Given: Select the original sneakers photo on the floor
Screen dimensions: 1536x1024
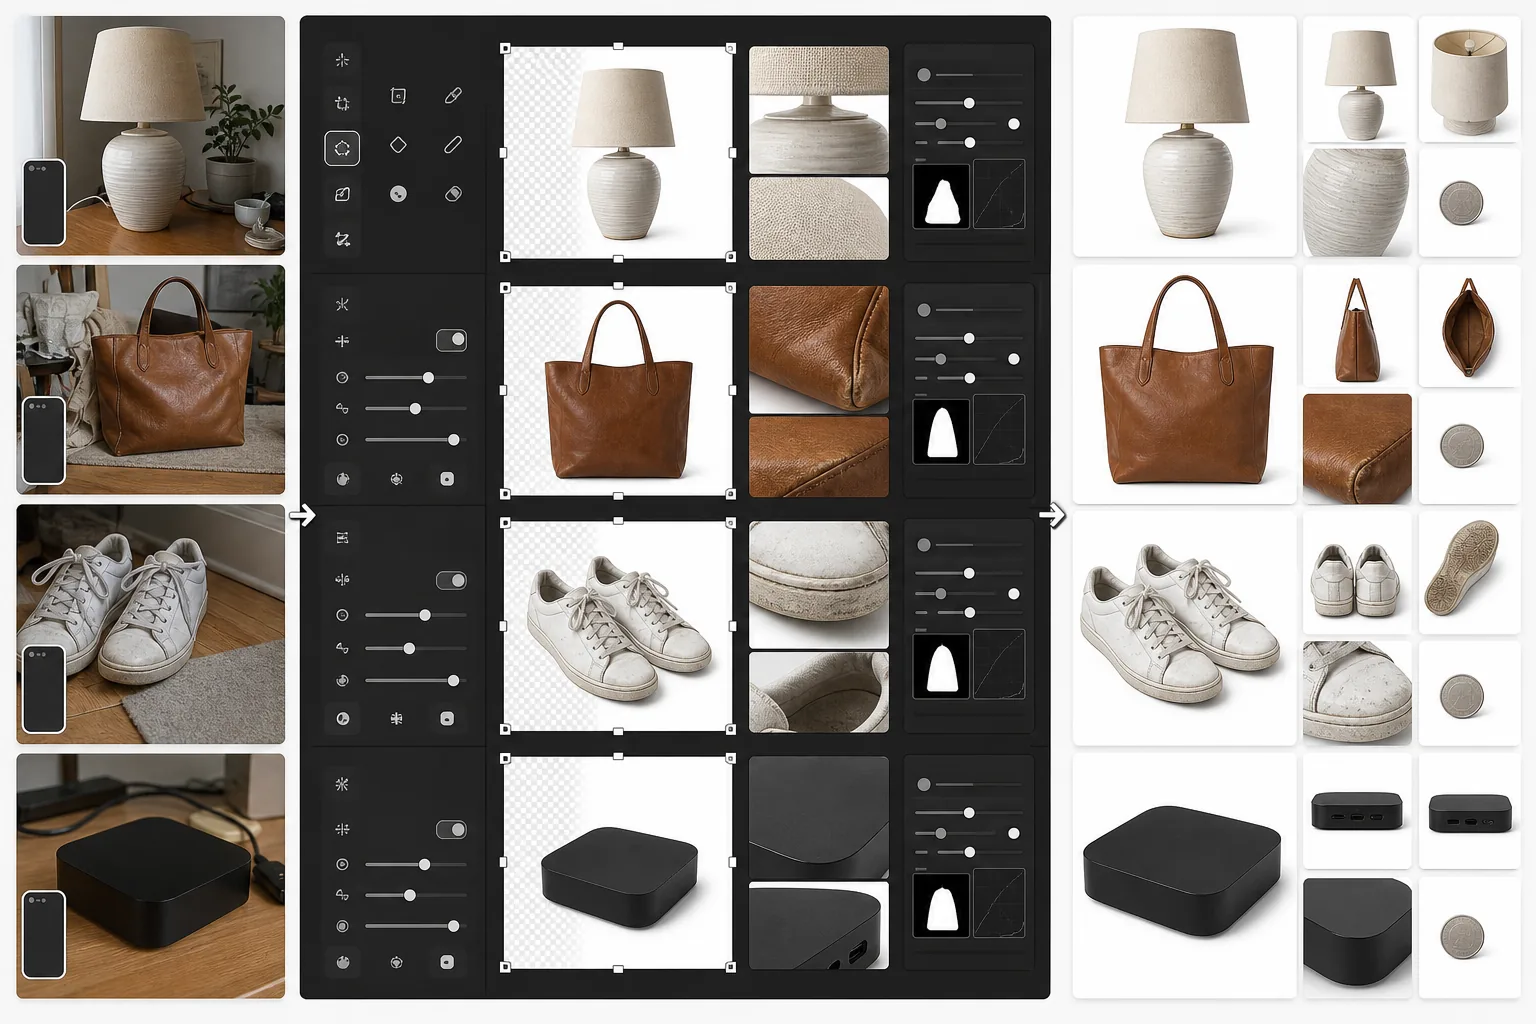Looking at the screenshot, I should 150,624.
